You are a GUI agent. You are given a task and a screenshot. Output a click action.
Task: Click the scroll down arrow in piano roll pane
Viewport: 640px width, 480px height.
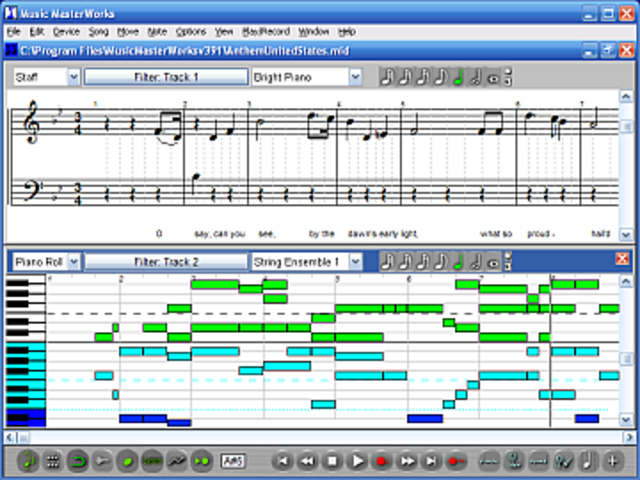pyautogui.click(x=626, y=419)
